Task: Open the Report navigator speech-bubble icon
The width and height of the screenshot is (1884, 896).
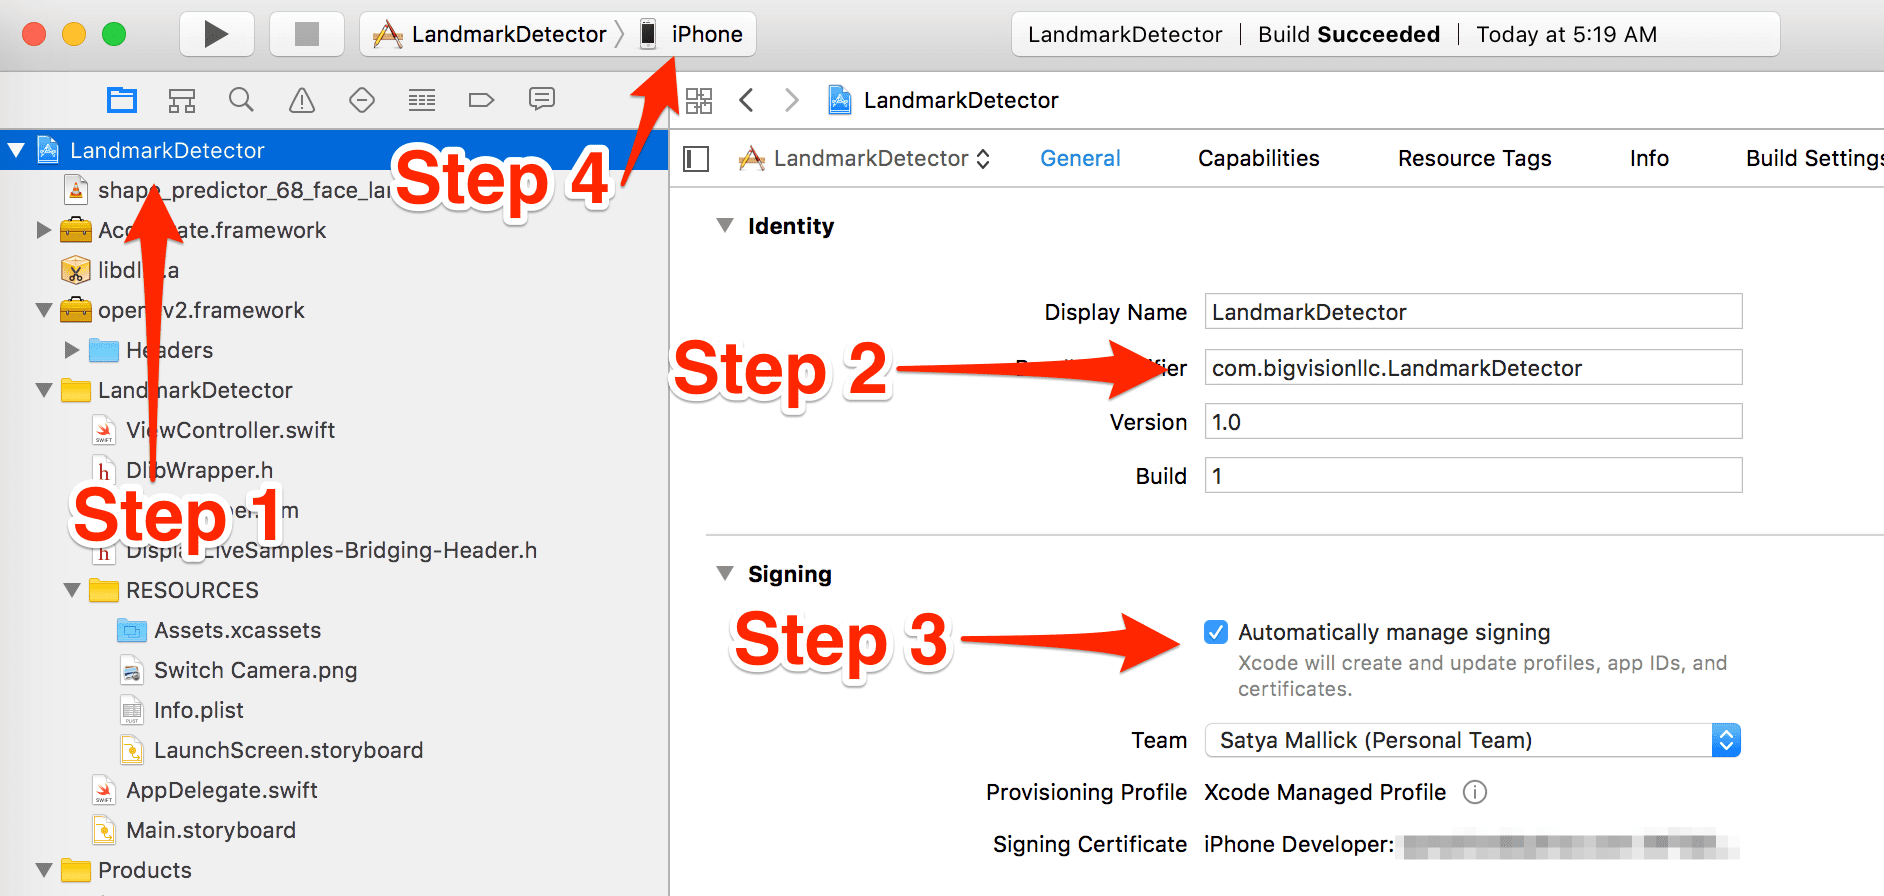Action: point(541,99)
